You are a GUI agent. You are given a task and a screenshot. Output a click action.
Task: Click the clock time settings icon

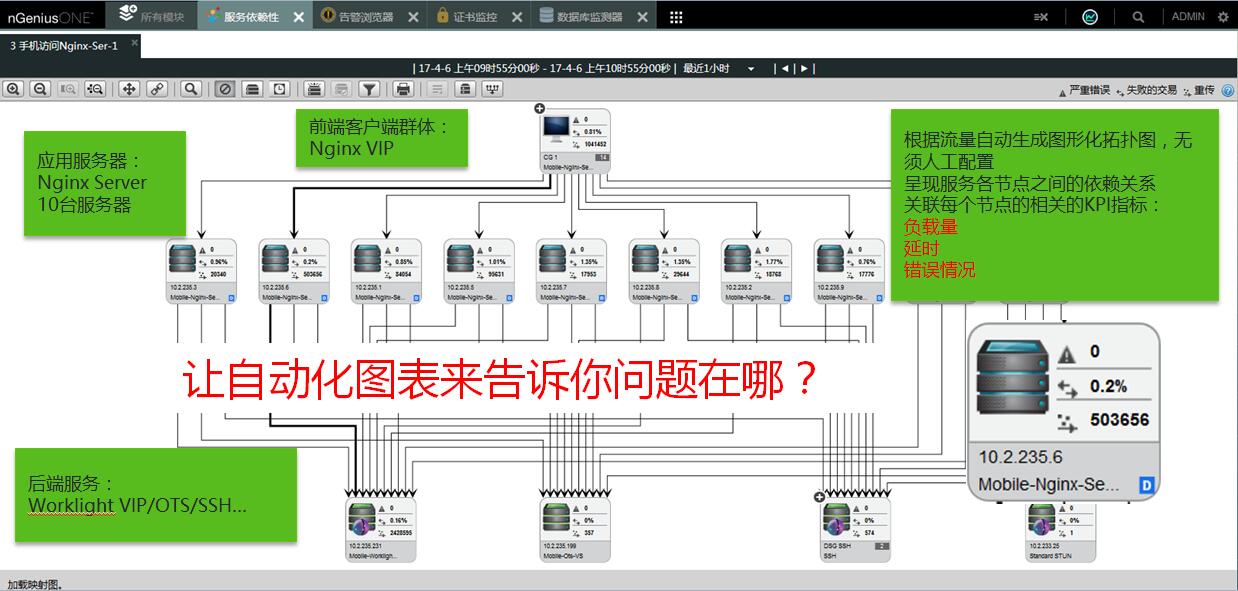pos(280,89)
